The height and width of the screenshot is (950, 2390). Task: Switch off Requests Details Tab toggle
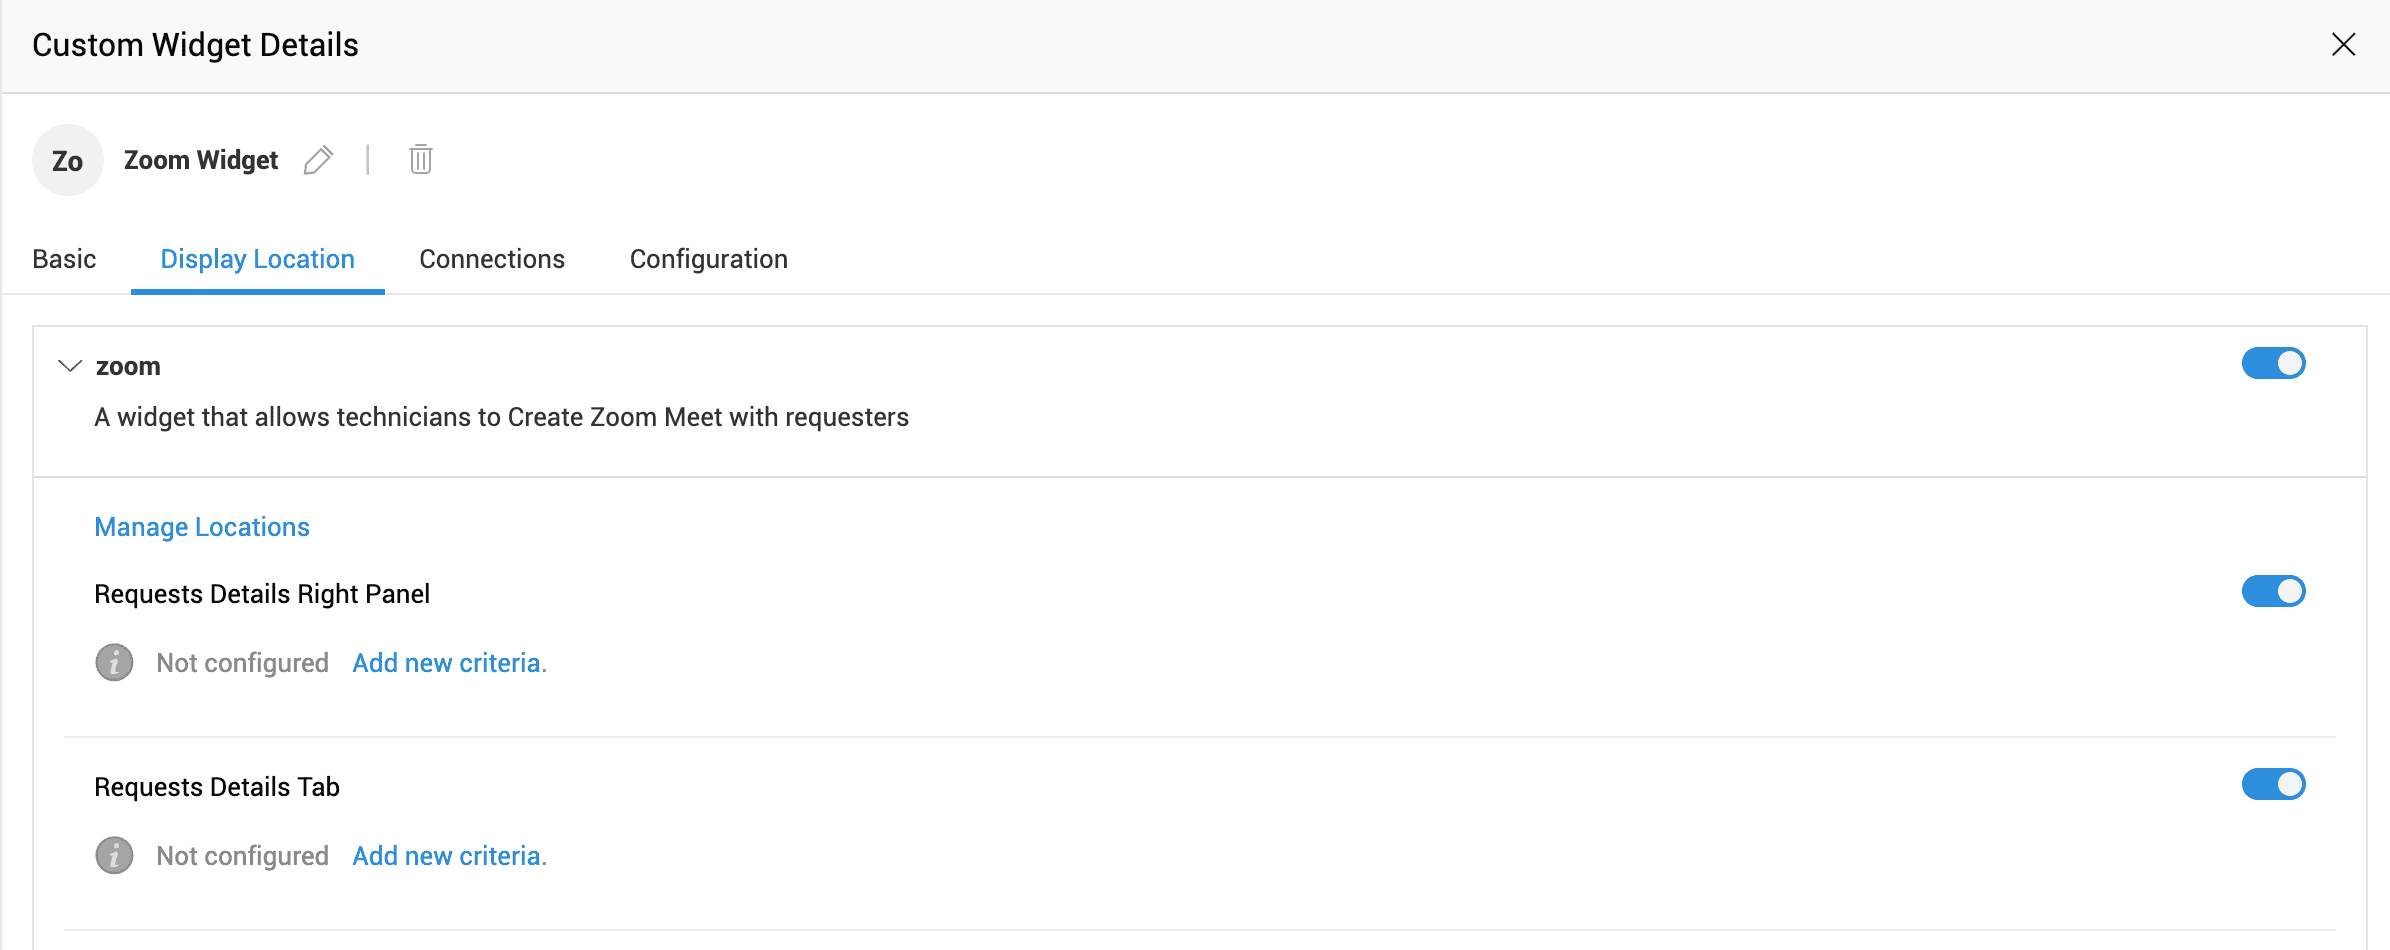2273,784
